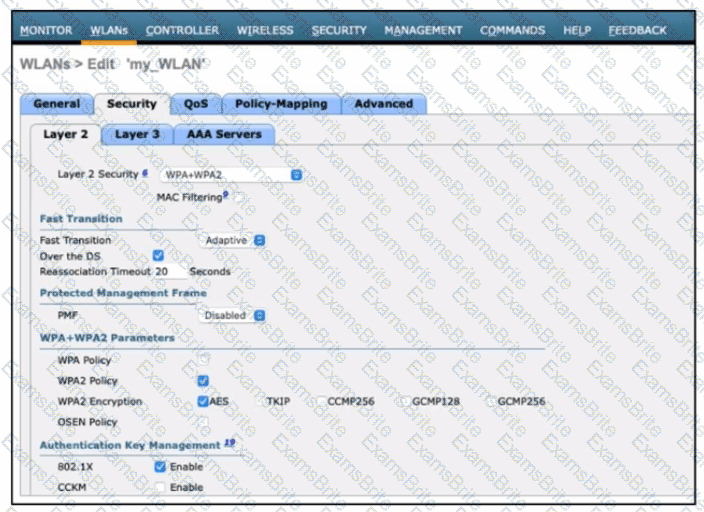The height and width of the screenshot is (512, 704).
Task: Toggle the WPA2 Policy checkbox
Action: [203, 381]
